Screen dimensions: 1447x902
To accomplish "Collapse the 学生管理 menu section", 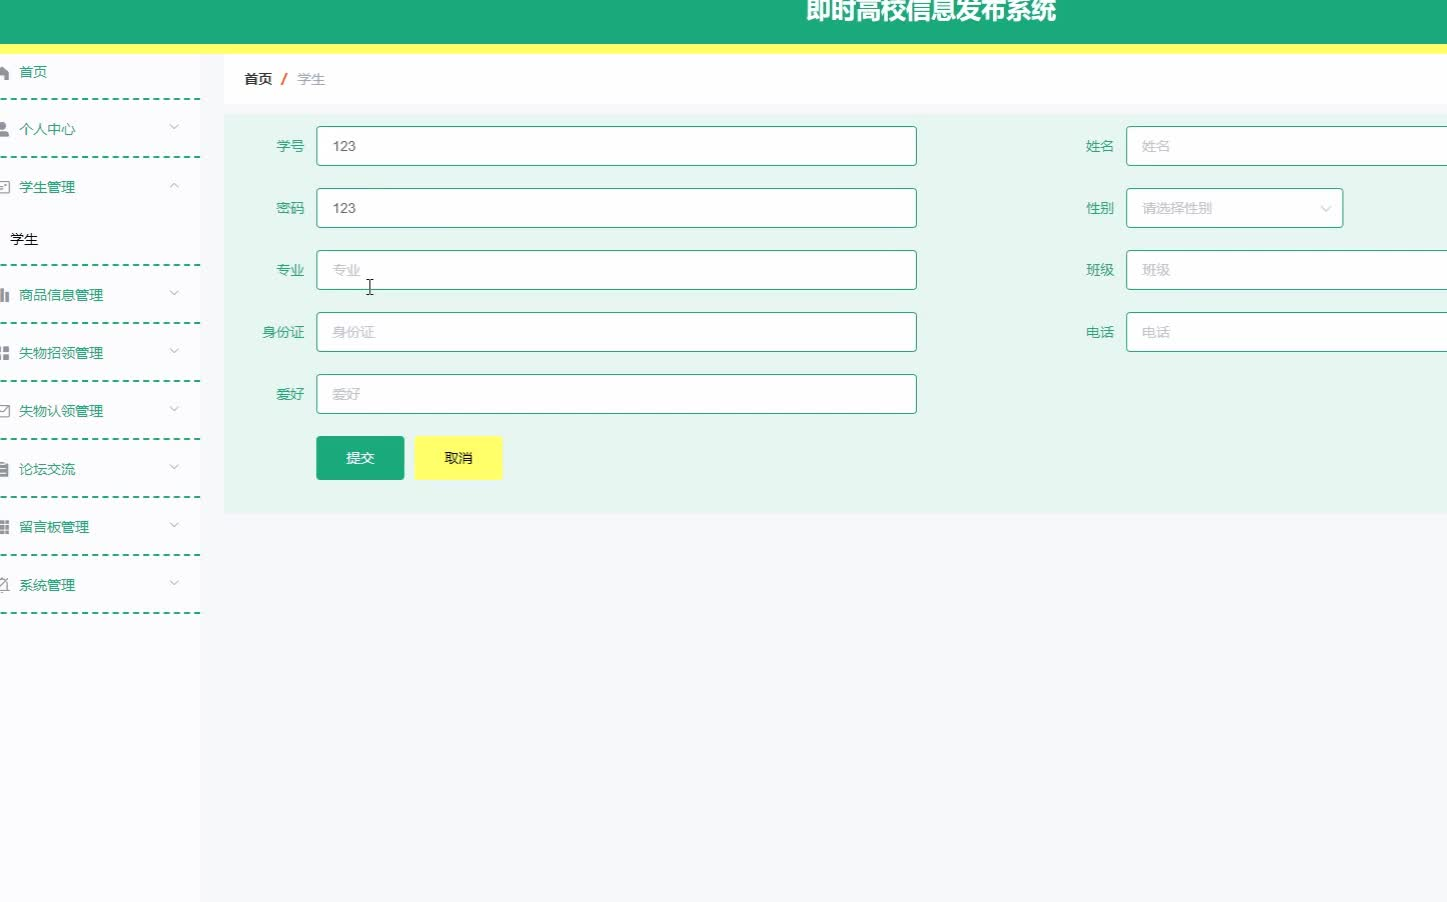I will tap(174, 186).
